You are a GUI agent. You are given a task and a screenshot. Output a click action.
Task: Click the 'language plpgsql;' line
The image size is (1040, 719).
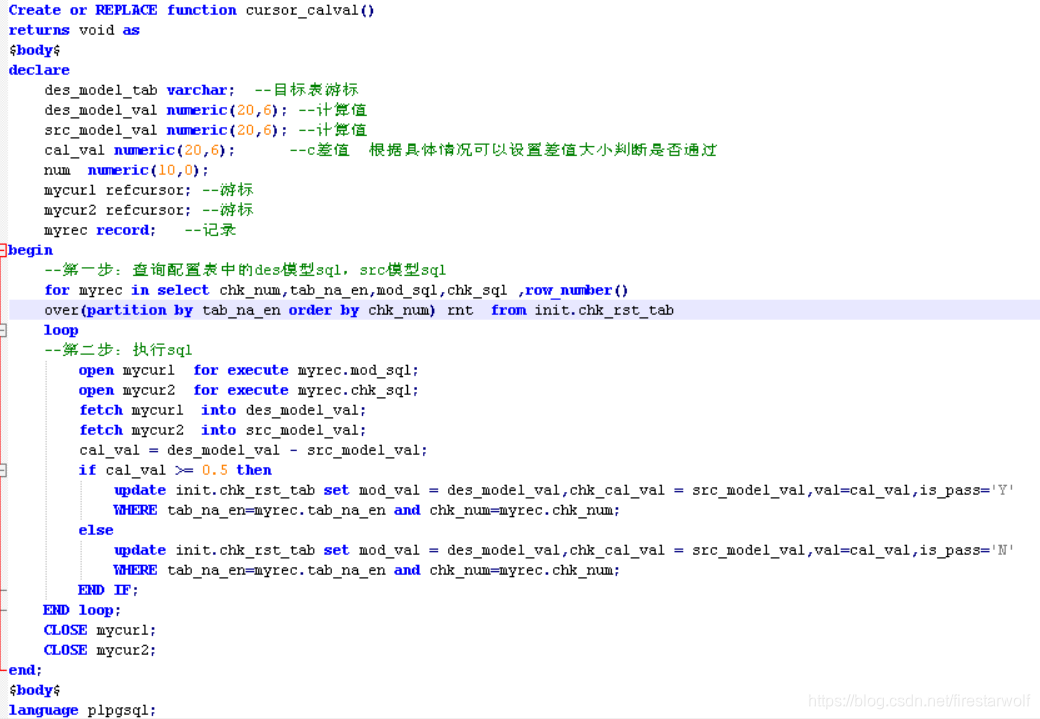[x=82, y=710]
